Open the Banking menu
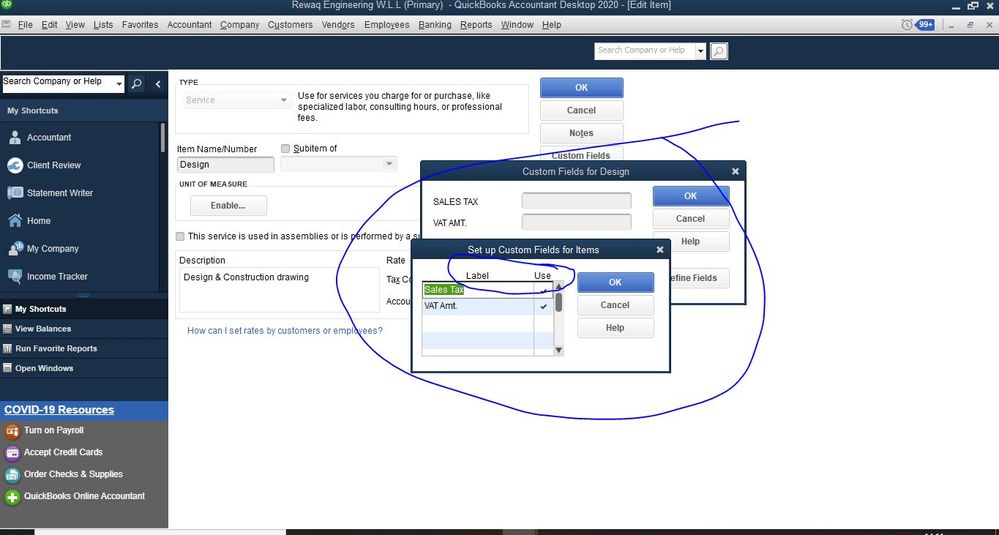999x535 pixels. (435, 25)
